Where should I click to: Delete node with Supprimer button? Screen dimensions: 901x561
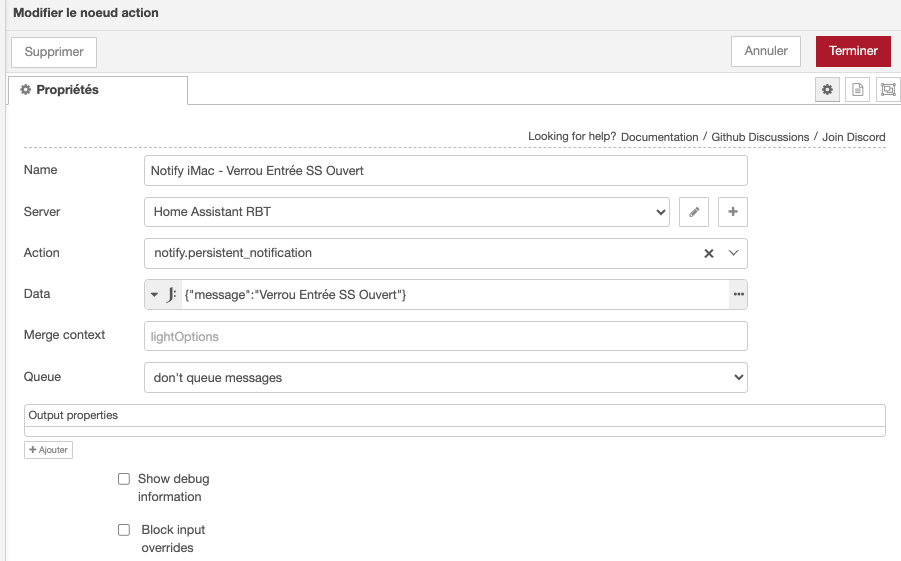tap(54, 52)
